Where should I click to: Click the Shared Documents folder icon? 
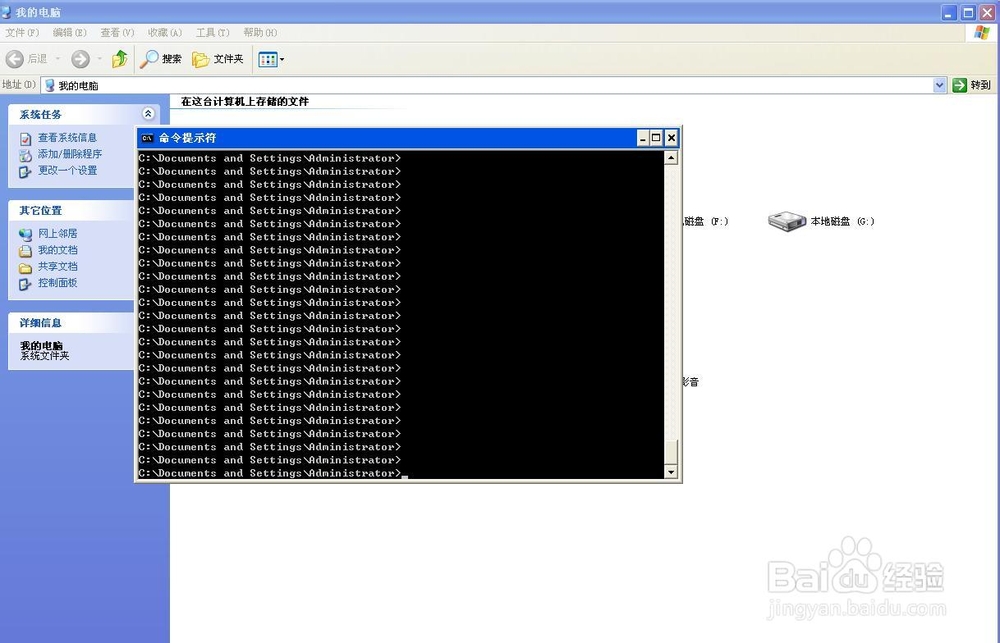click(26, 268)
